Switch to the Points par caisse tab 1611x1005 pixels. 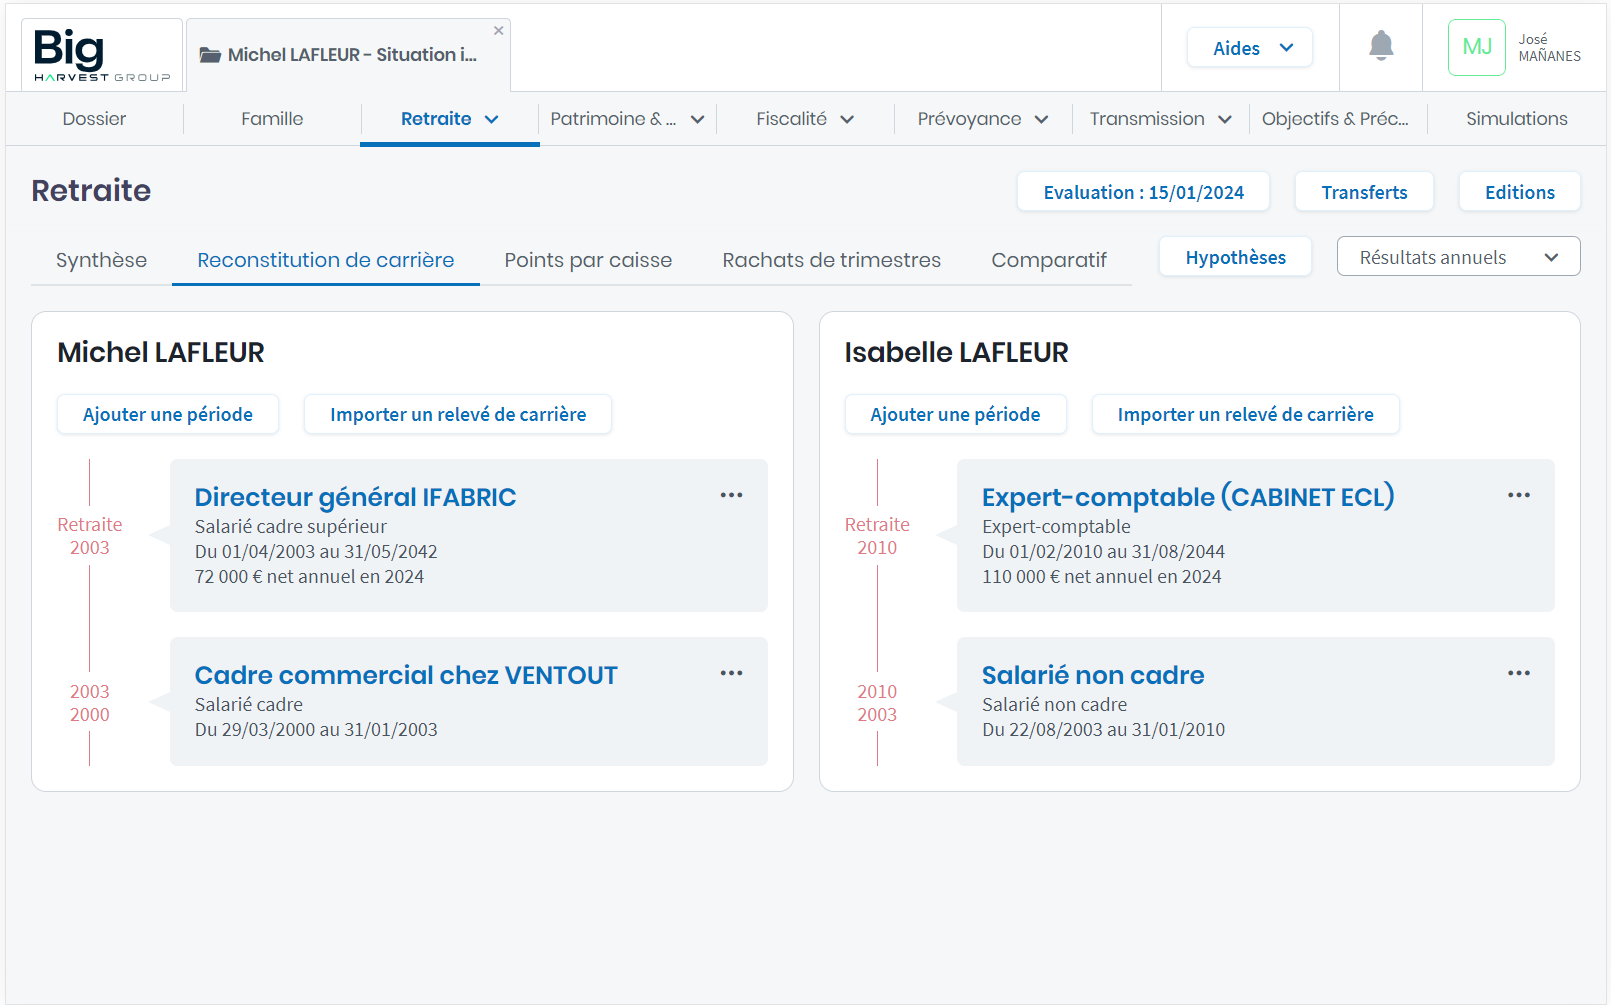point(588,260)
